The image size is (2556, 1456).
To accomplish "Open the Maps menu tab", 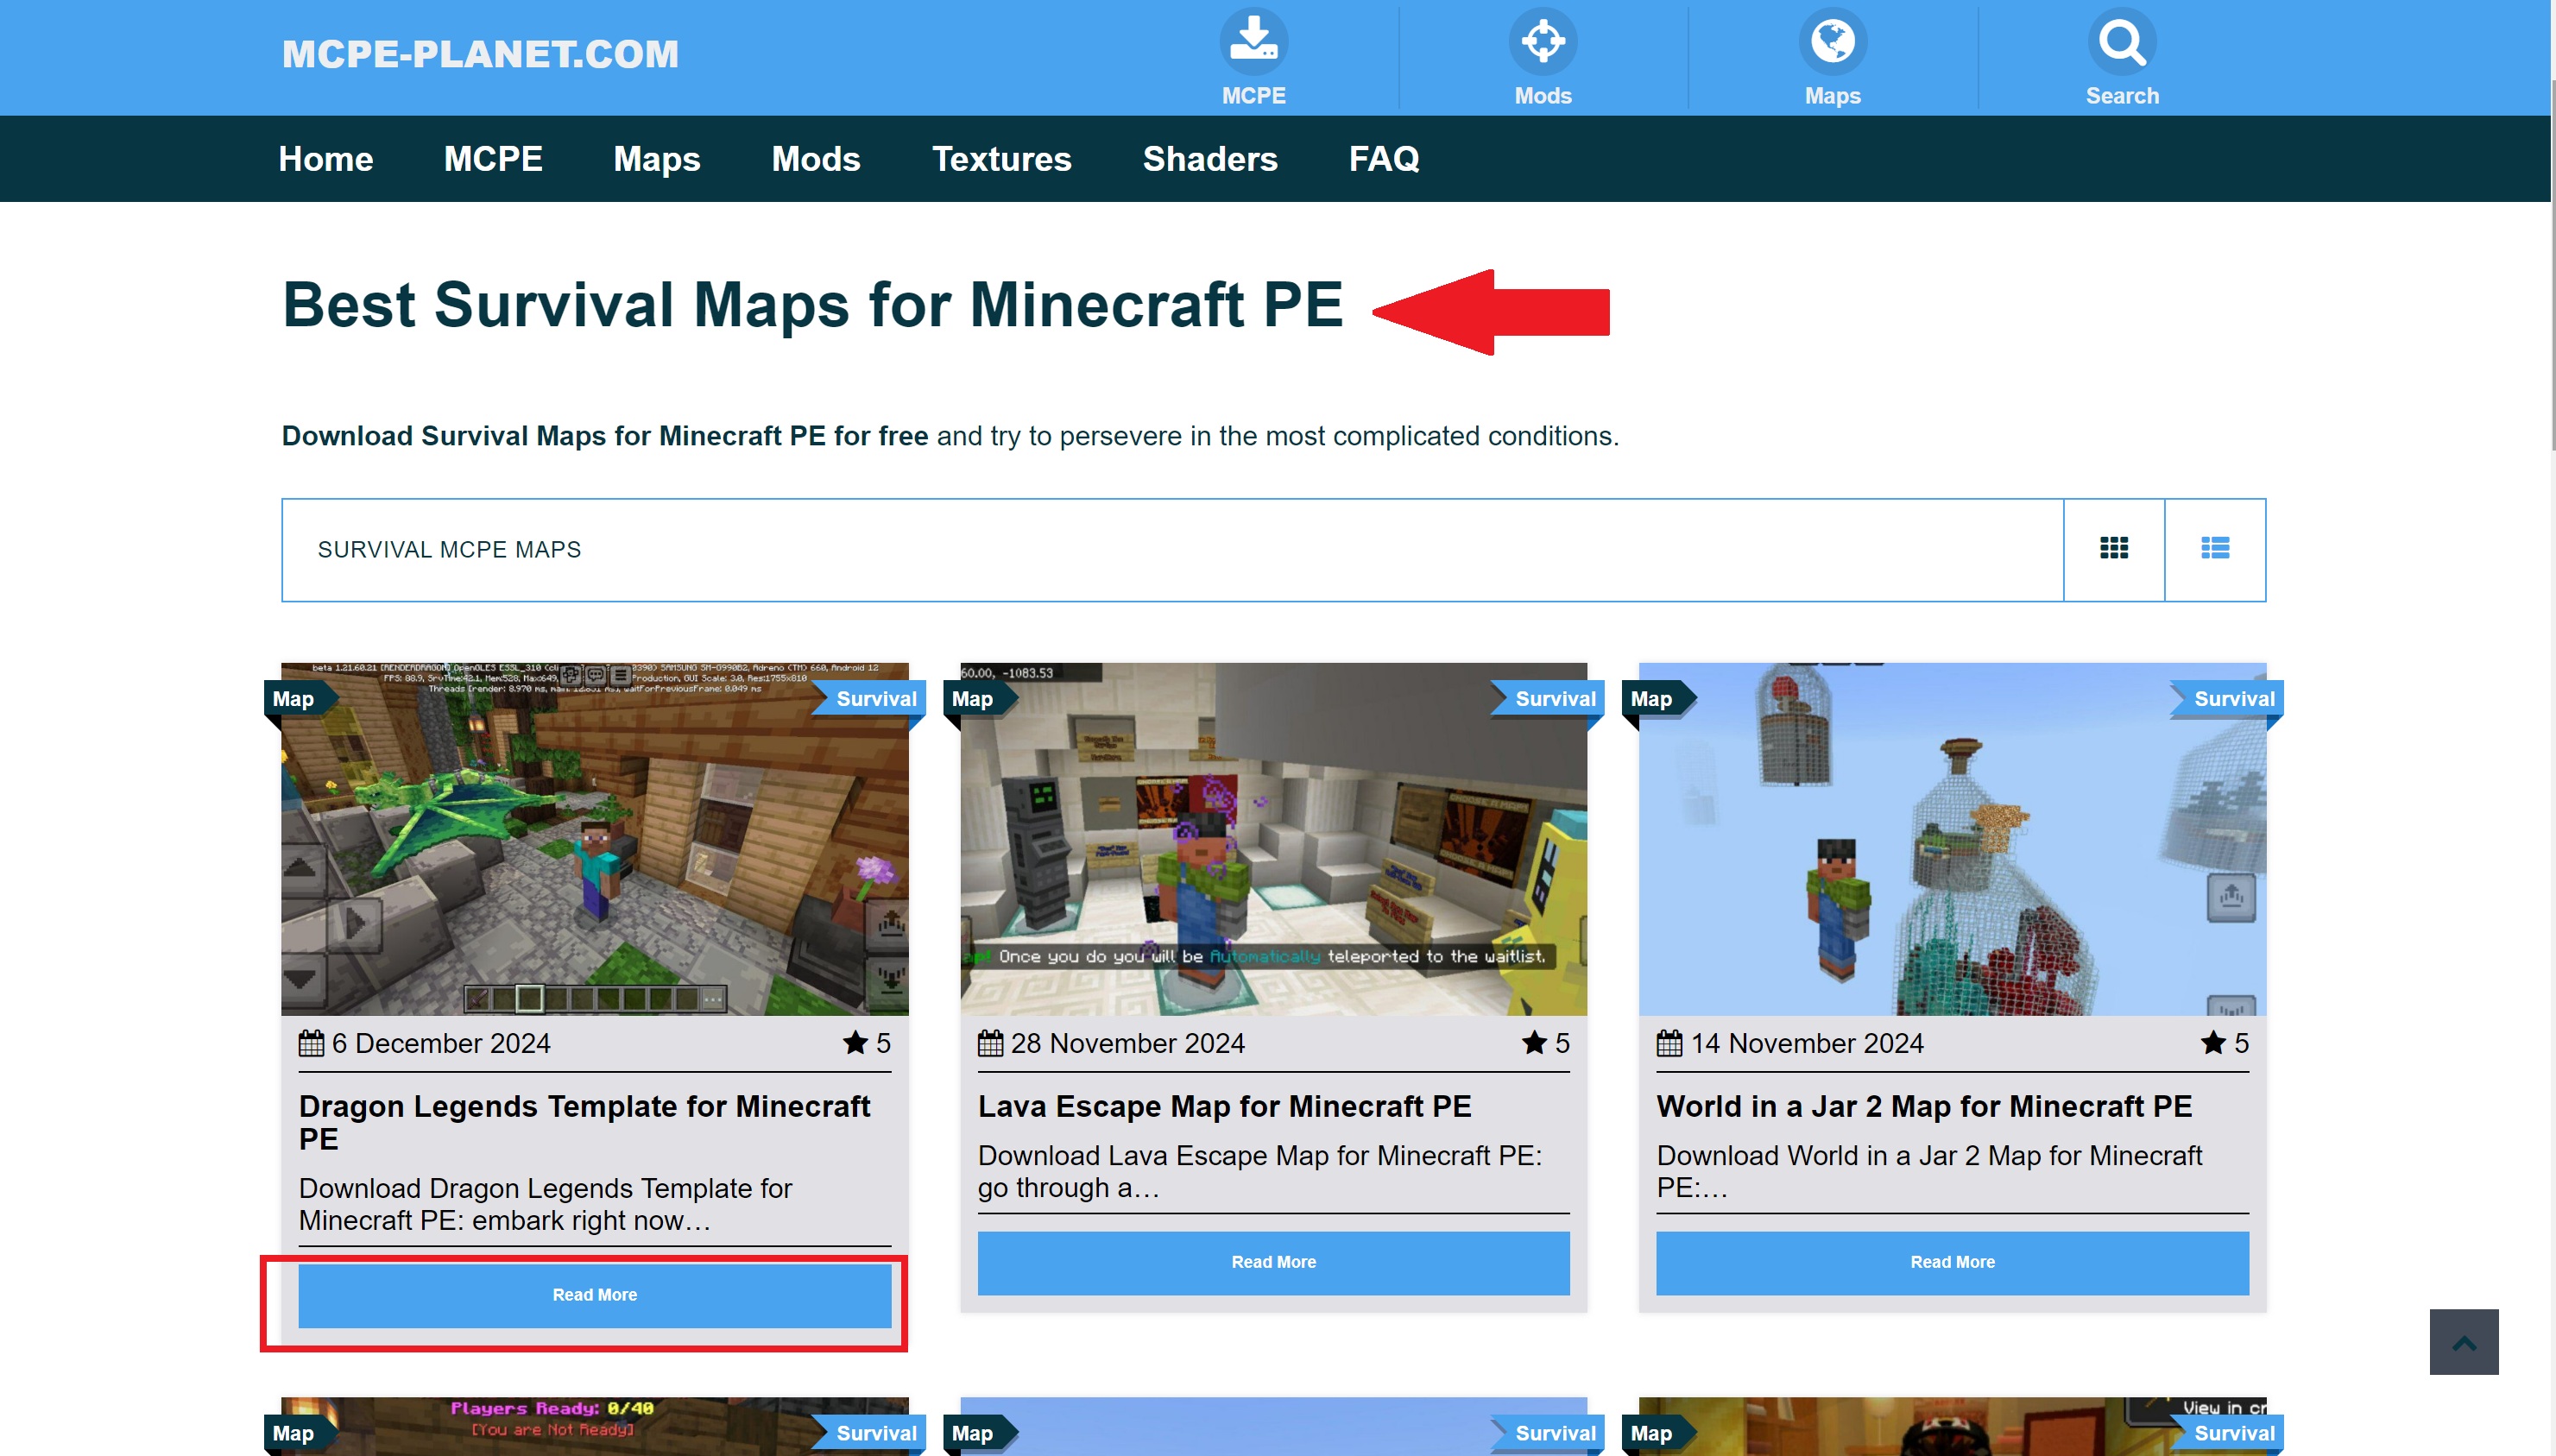I will tap(655, 160).
